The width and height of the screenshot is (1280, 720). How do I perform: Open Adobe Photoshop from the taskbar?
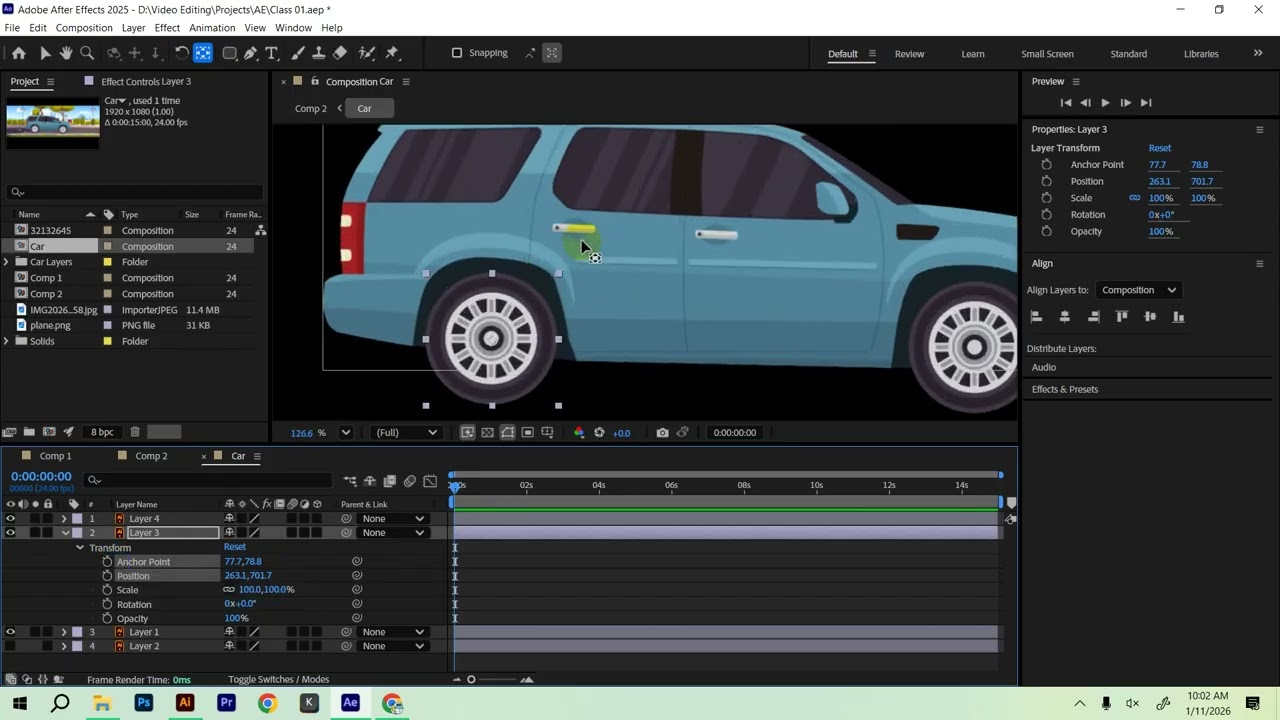pos(143,703)
